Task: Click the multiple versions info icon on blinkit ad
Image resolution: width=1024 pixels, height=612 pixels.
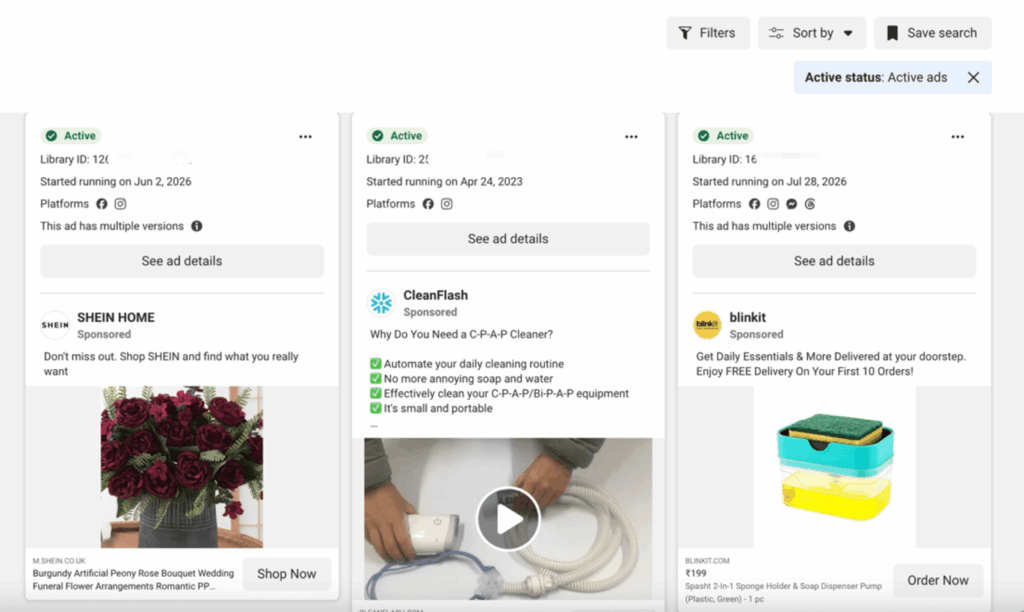Action: pos(849,226)
